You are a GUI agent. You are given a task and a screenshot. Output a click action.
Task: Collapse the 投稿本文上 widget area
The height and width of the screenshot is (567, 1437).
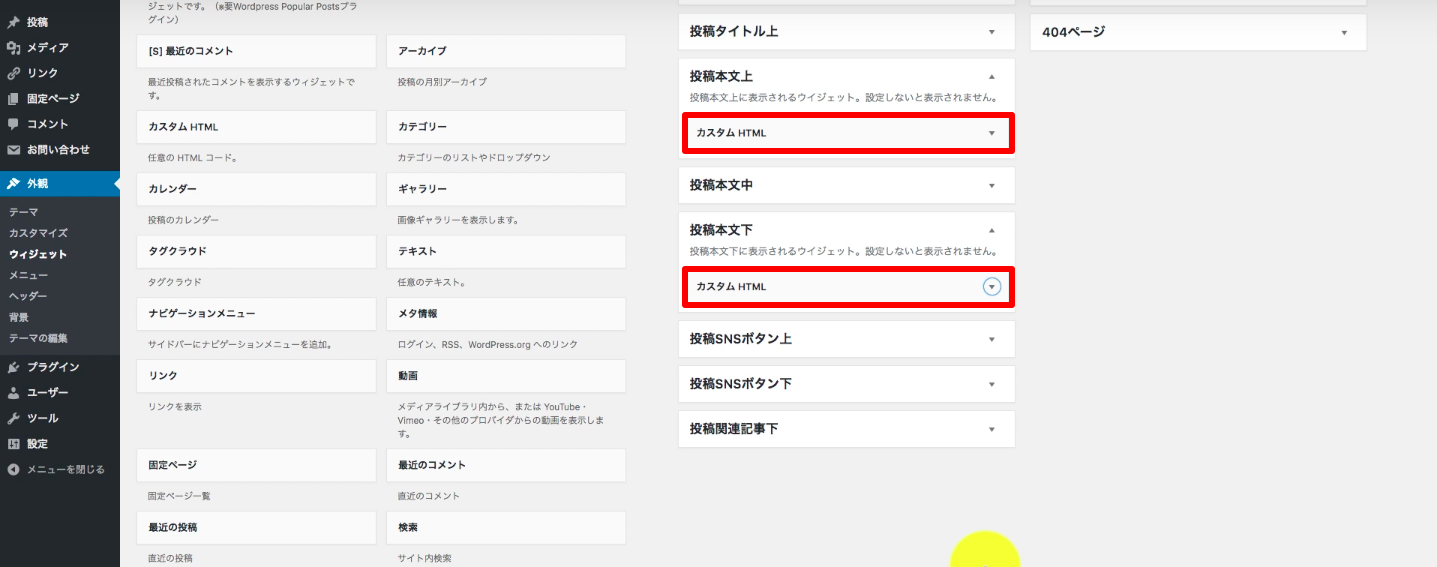(x=991, y=76)
